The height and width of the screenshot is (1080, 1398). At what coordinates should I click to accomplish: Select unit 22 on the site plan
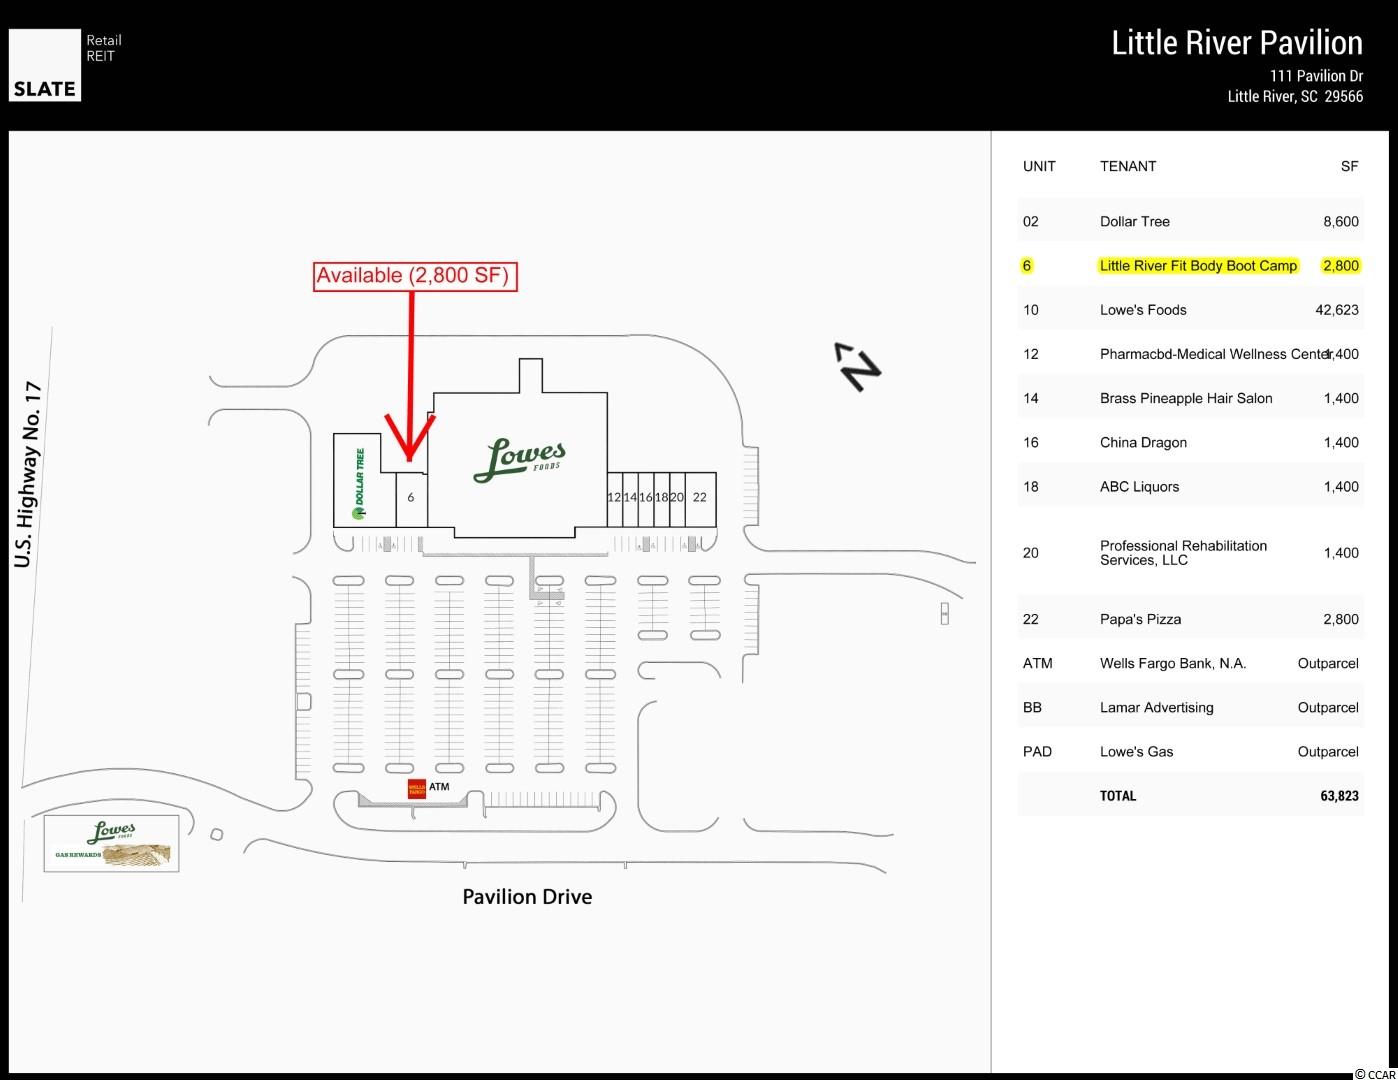pyautogui.click(x=700, y=498)
